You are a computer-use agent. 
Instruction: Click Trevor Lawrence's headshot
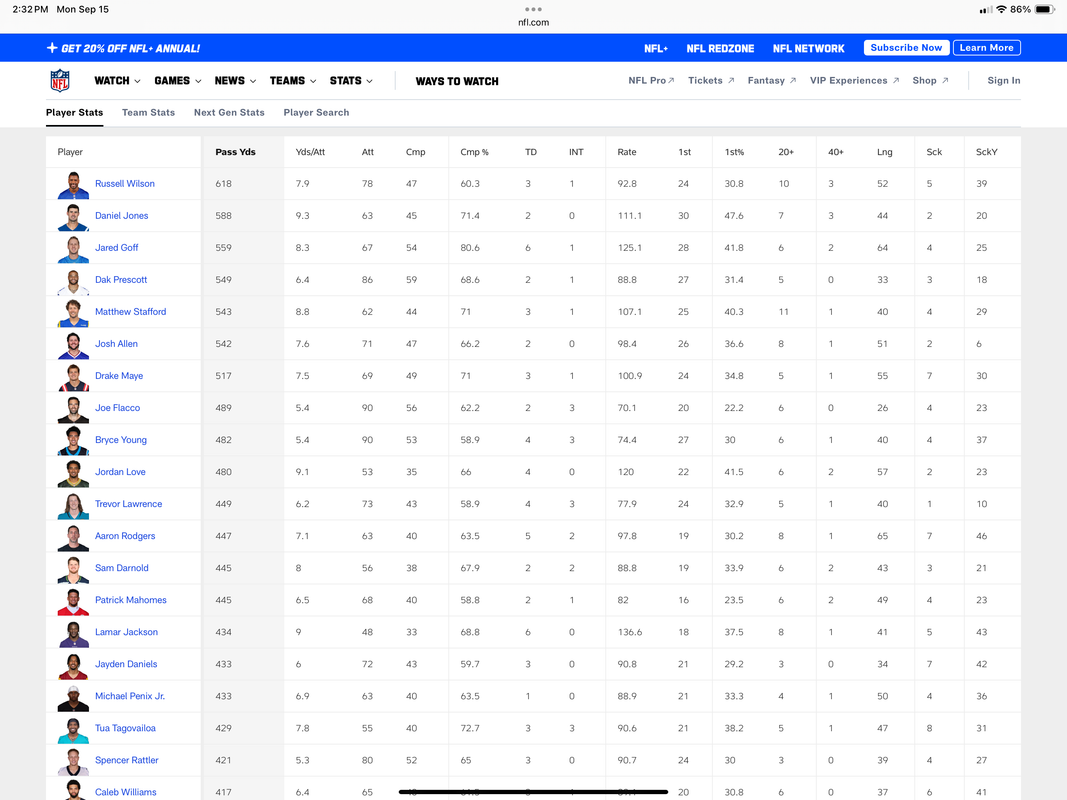pos(73,504)
